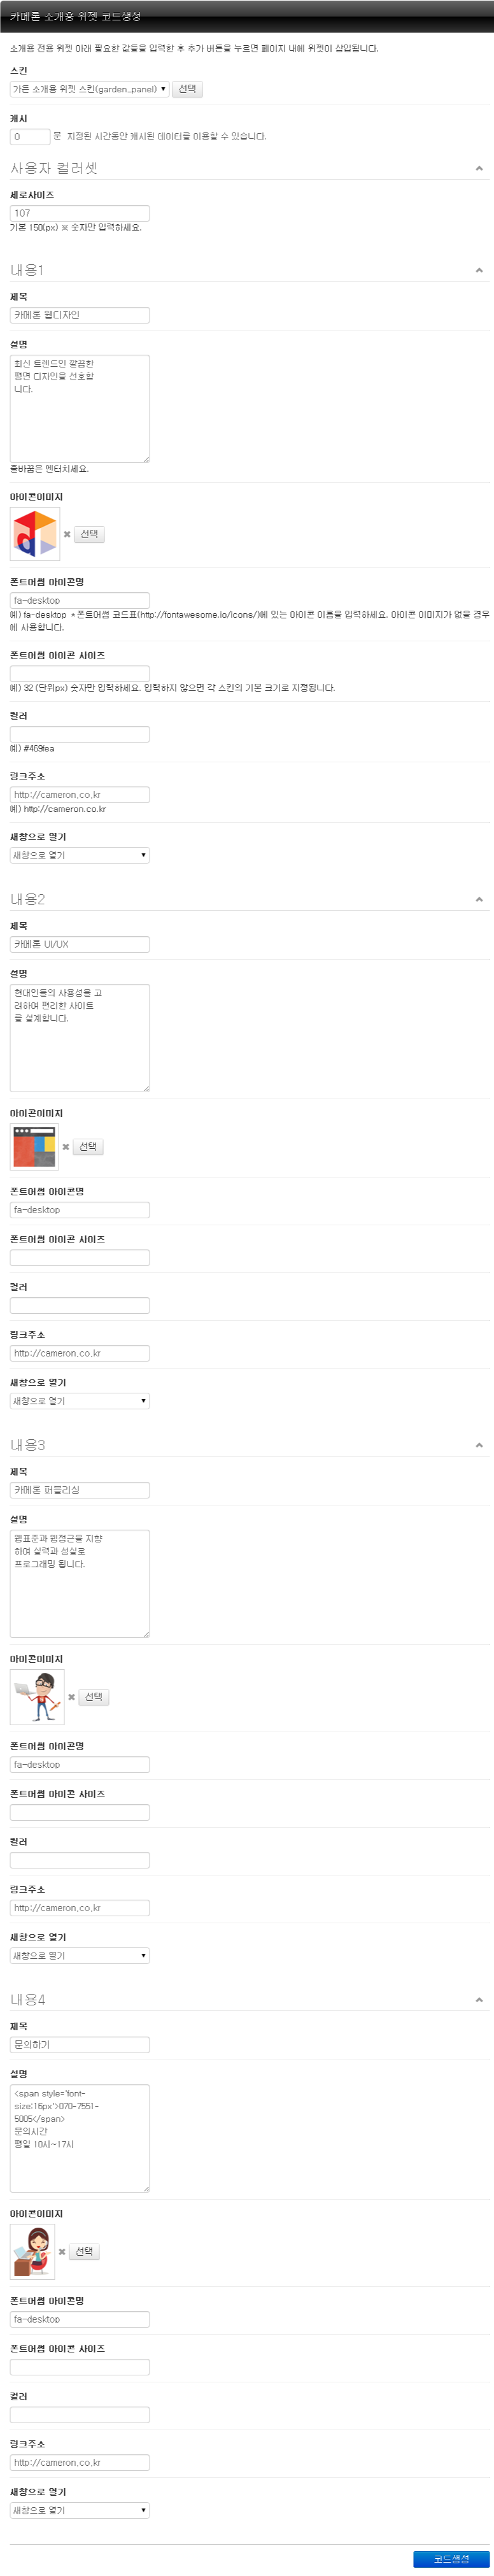Collapse the 내용3 section arrow
Viewport: 494px width, 2576px height.
coord(479,1445)
